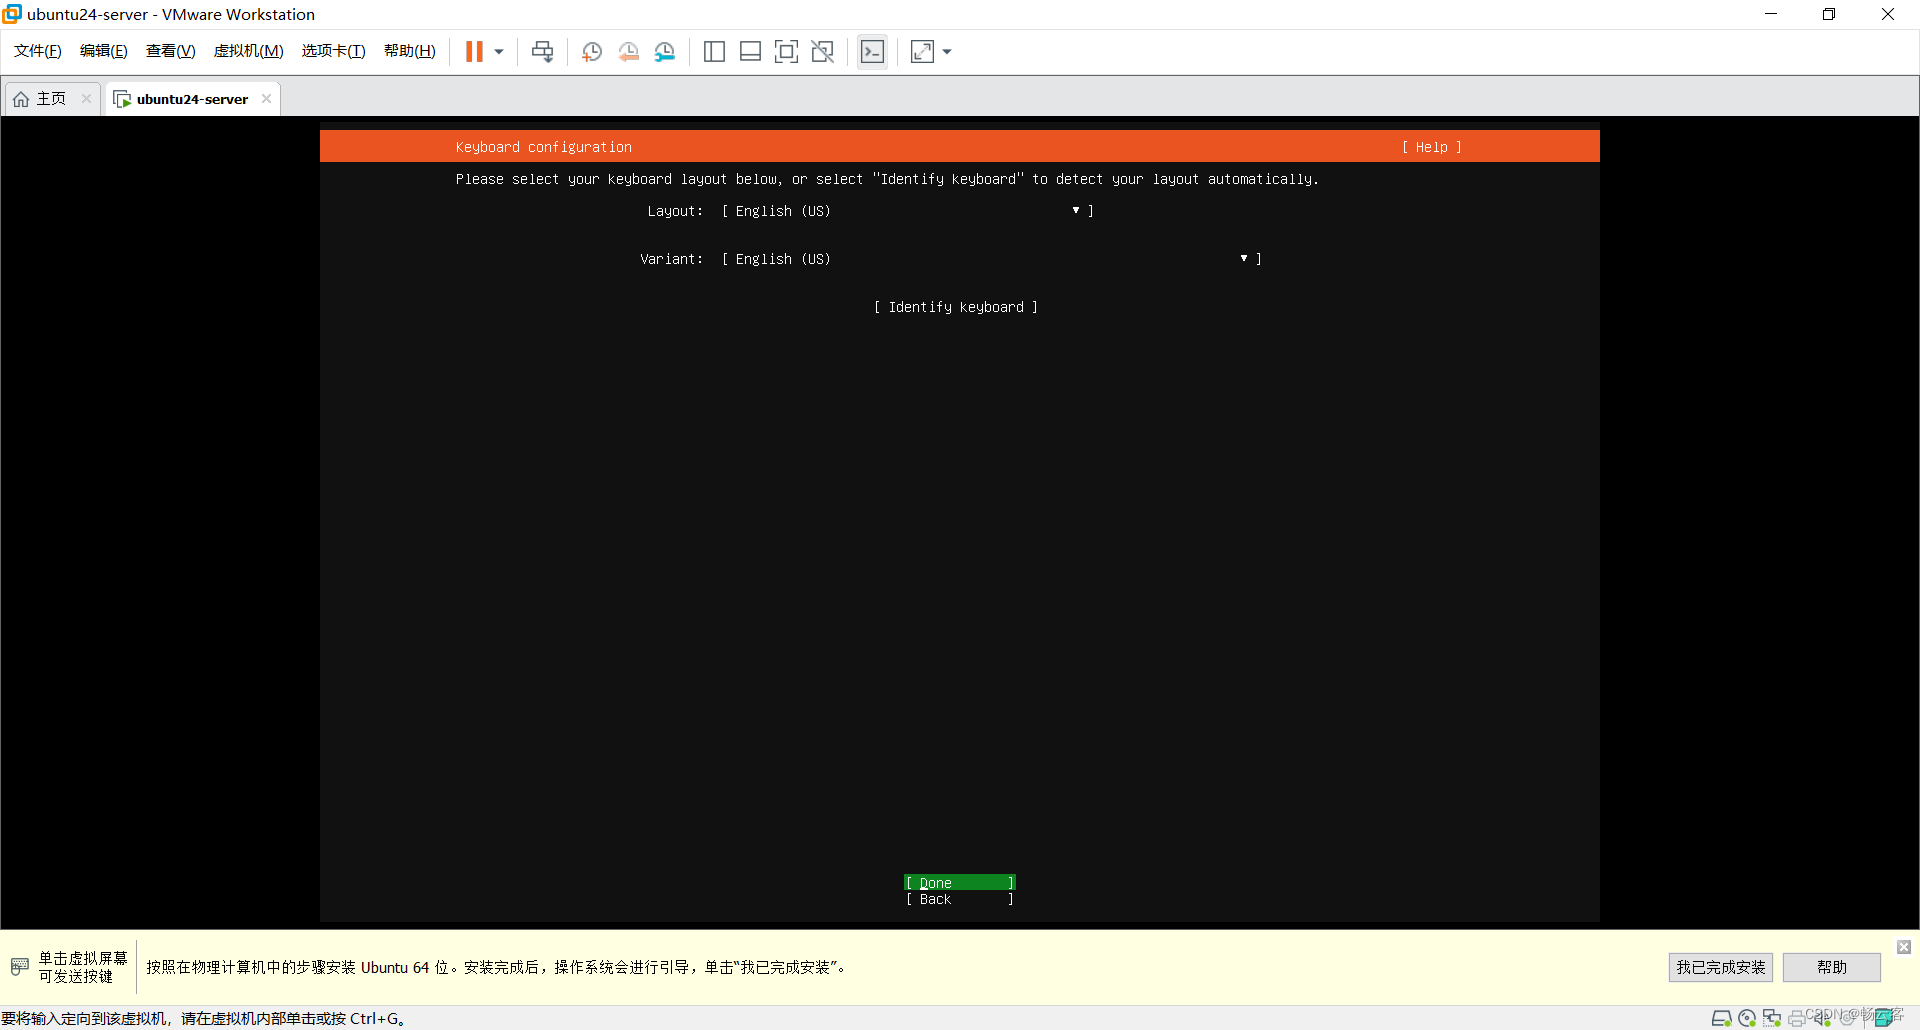The height and width of the screenshot is (1030, 1920).
Task: Expand the power options dropdown arrow
Action: (x=499, y=52)
